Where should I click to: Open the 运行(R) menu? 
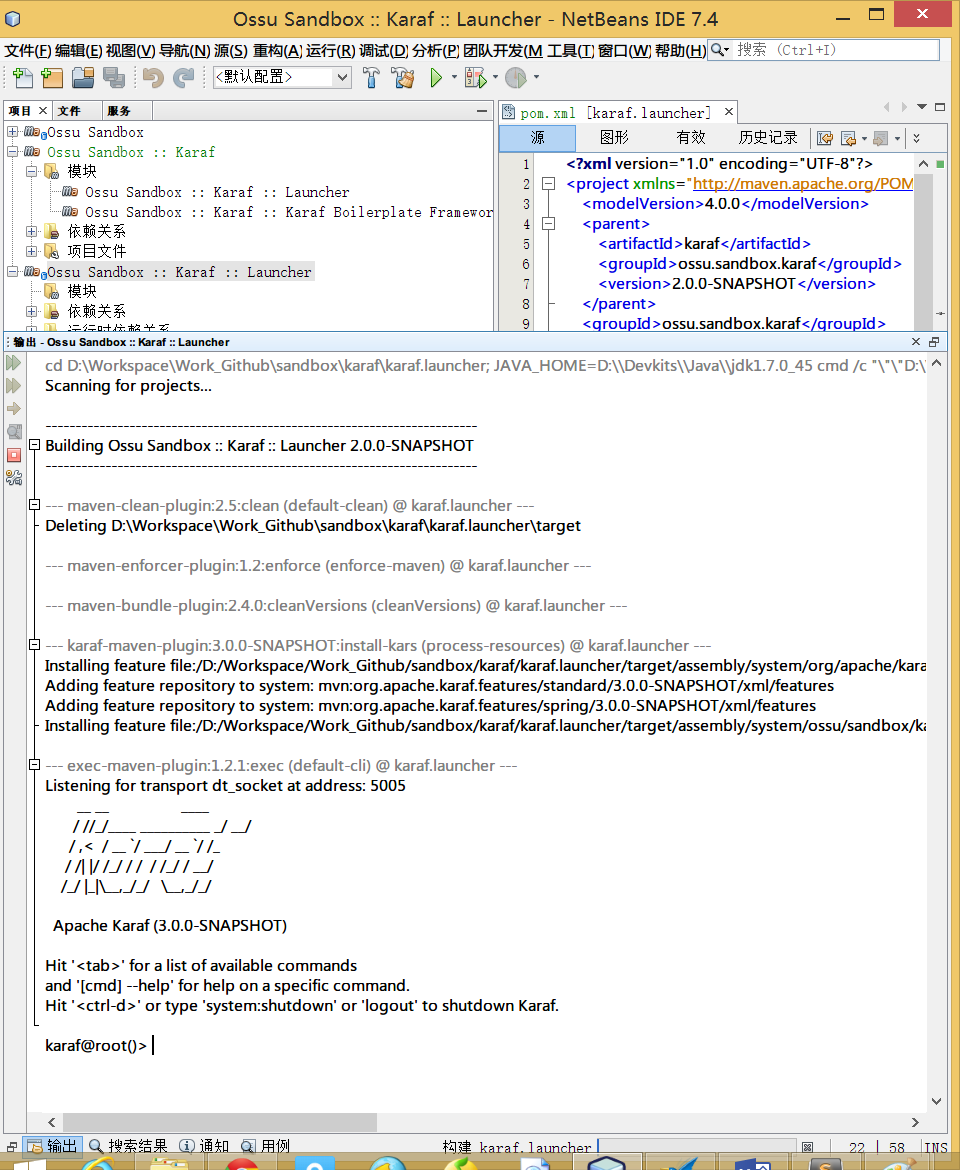click(x=330, y=50)
